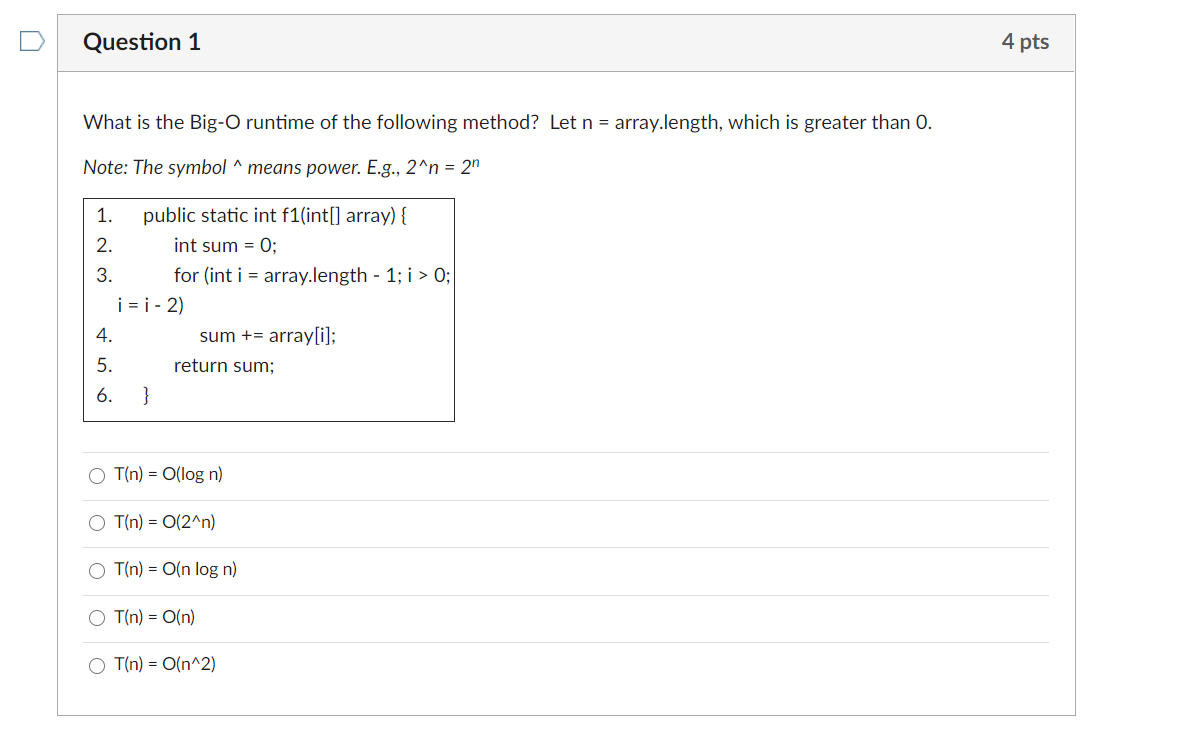Image resolution: width=1190 pixels, height=750 pixels.
Task: Choose T(n) = O(n^2) as your answer
Action: point(97,664)
